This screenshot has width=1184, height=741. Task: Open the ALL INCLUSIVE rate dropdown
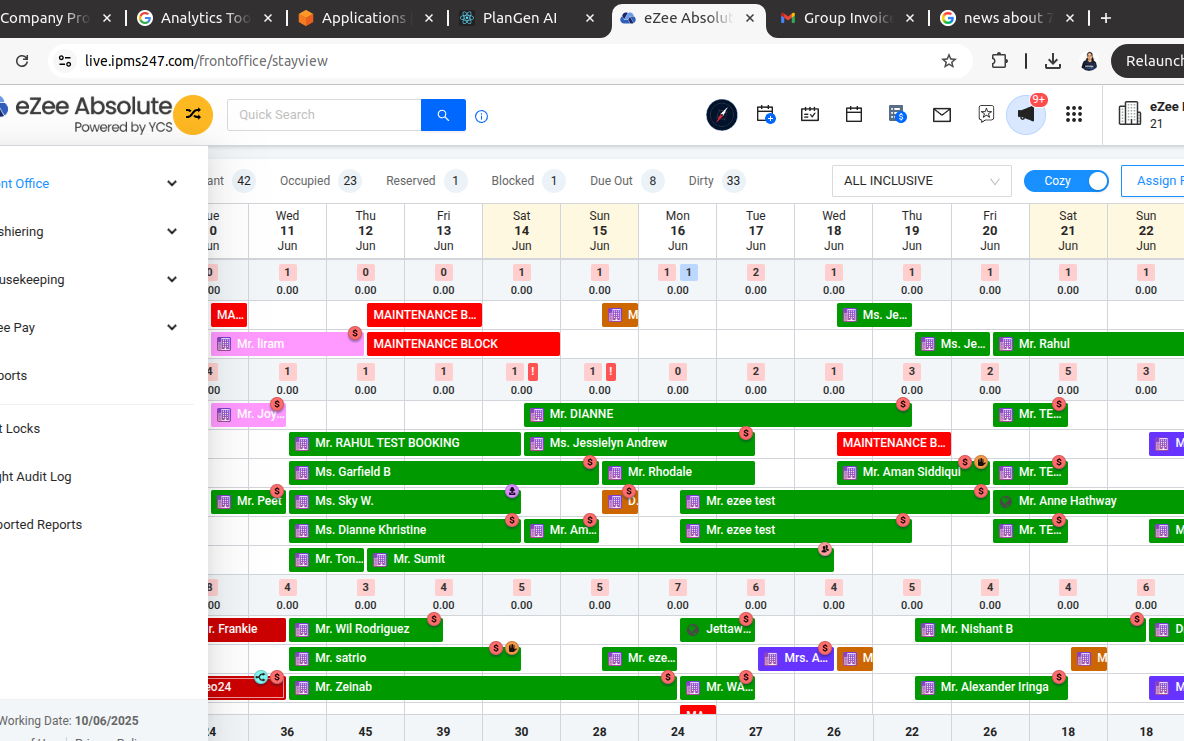(x=921, y=181)
